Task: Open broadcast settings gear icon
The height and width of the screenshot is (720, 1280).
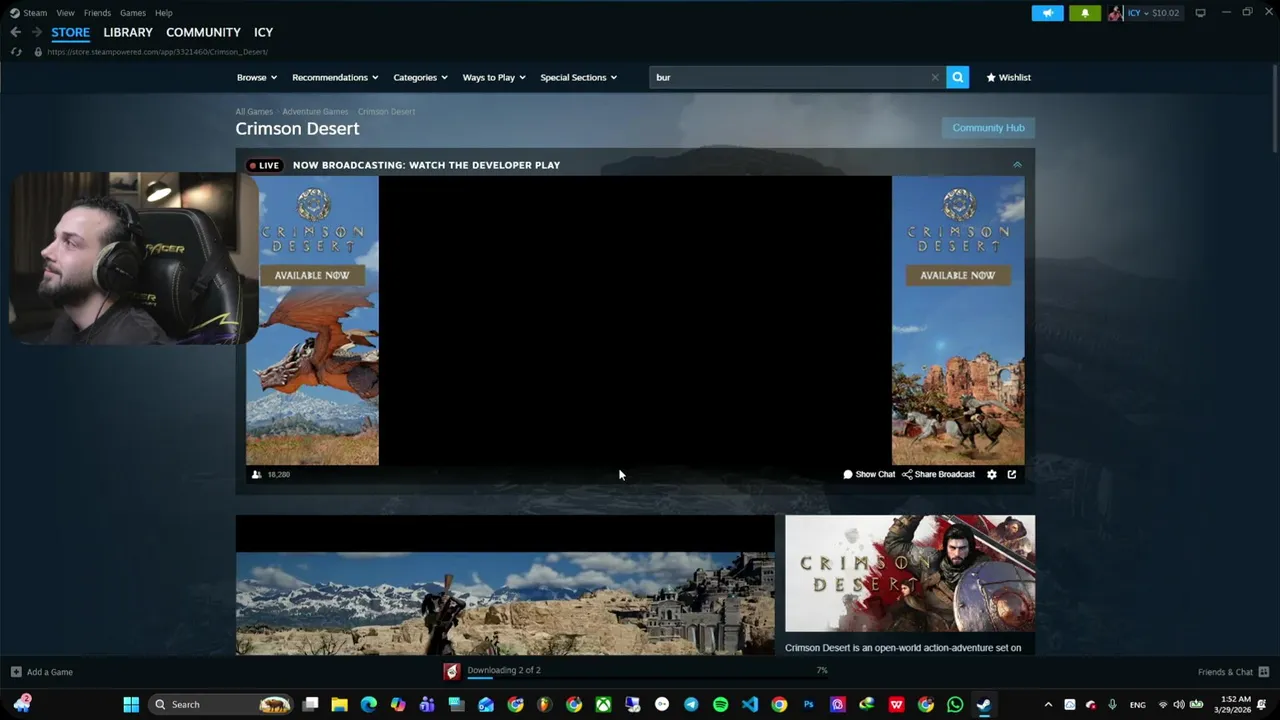Action: click(x=991, y=474)
